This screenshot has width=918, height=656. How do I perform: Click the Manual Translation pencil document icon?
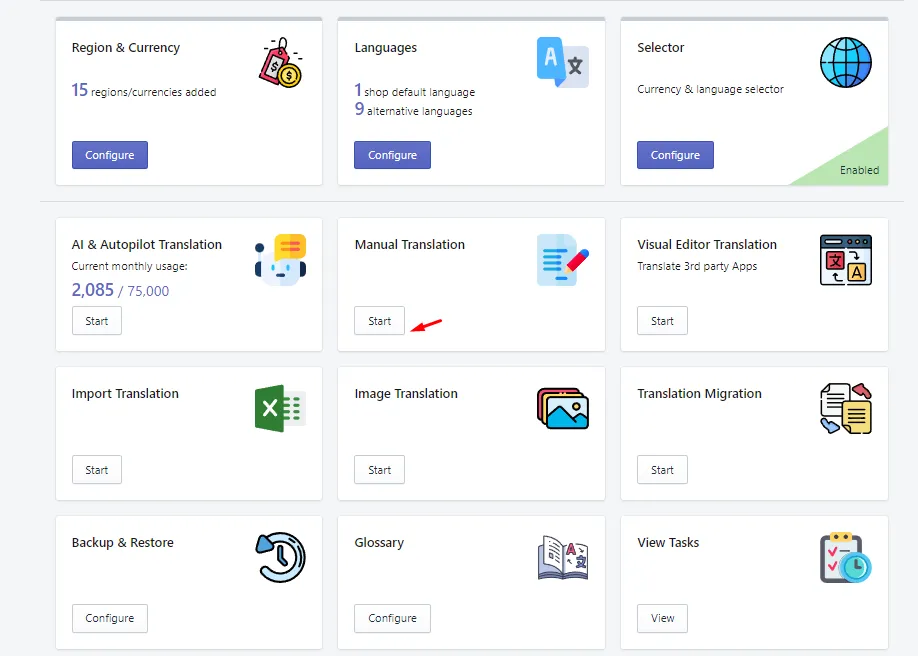563,260
